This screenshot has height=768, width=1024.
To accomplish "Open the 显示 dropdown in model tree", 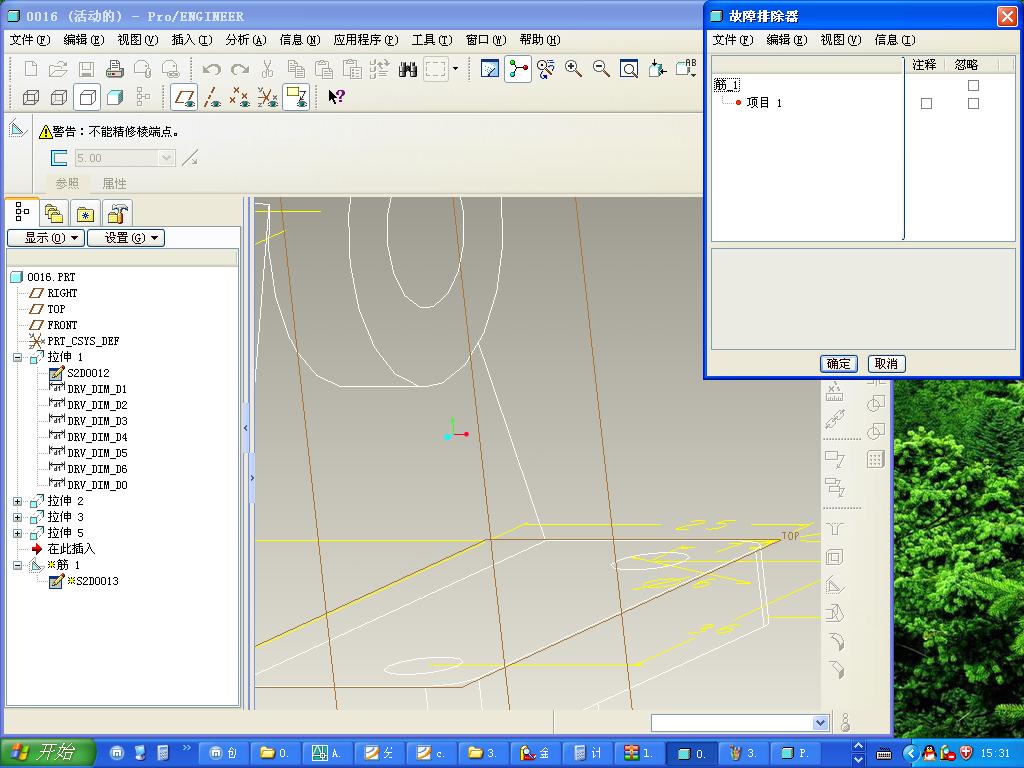I will pyautogui.click(x=46, y=238).
